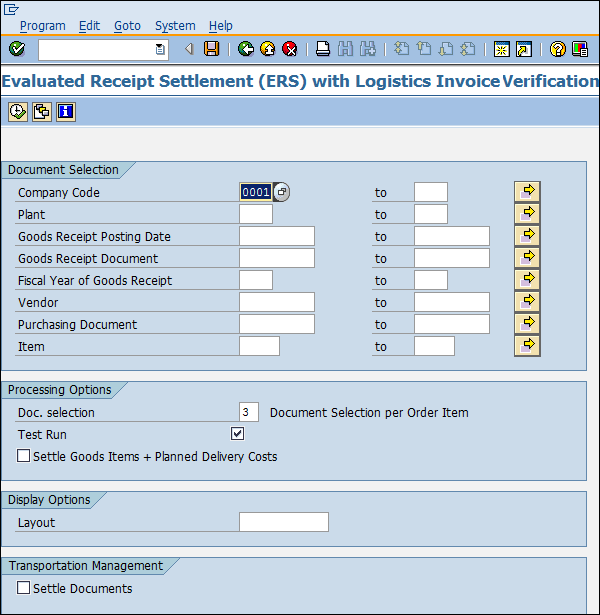The height and width of the screenshot is (615, 600).
Task: Open the Help menu
Action: tap(220, 26)
